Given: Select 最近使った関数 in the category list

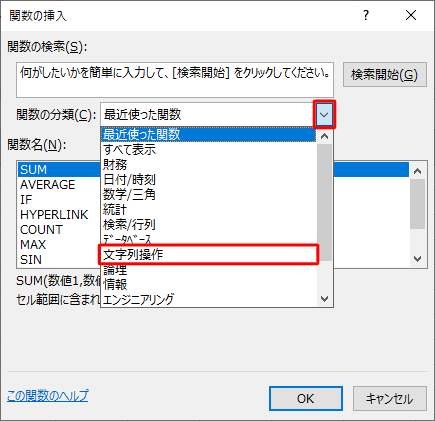Looking at the screenshot, I should [x=208, y=135].
